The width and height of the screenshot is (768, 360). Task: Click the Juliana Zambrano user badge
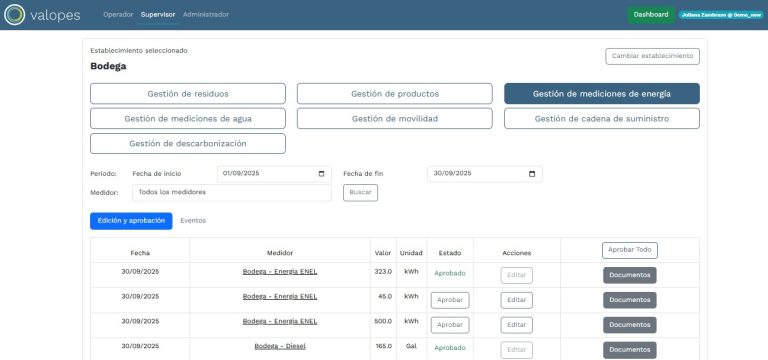point(721,15)
